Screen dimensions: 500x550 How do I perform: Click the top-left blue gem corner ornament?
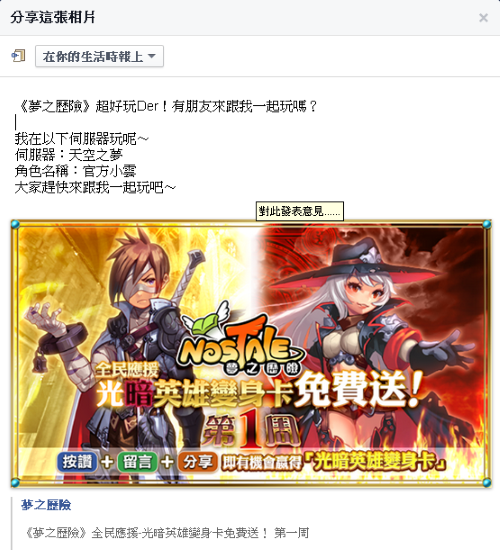pos(15,224)
